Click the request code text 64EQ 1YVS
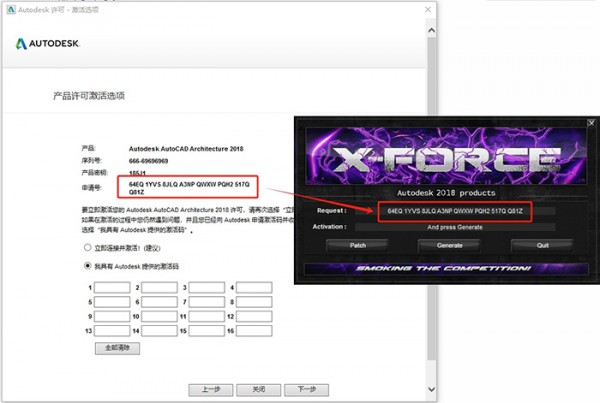Viewport: 600px width, 403px height. (x=189, y=188)
